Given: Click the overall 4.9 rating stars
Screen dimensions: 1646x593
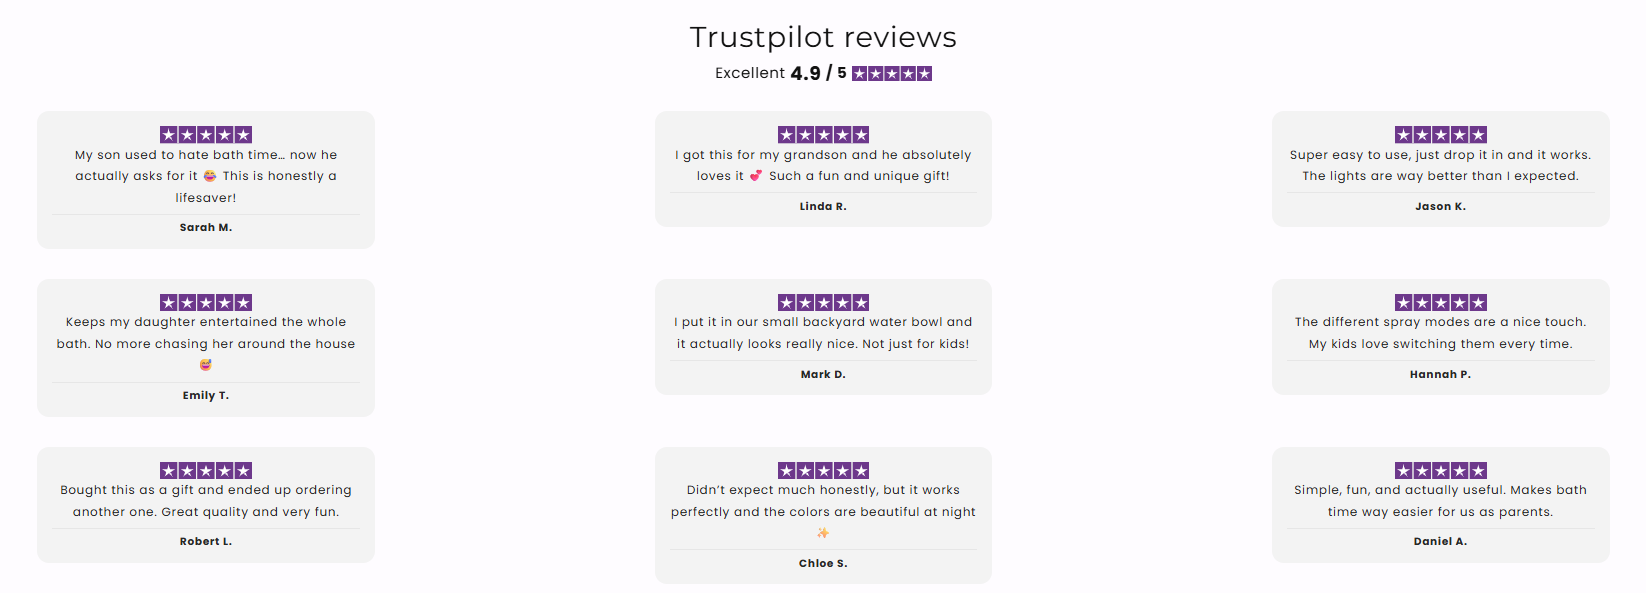Looking at the screenshot, I should click(x=891, y=74).
